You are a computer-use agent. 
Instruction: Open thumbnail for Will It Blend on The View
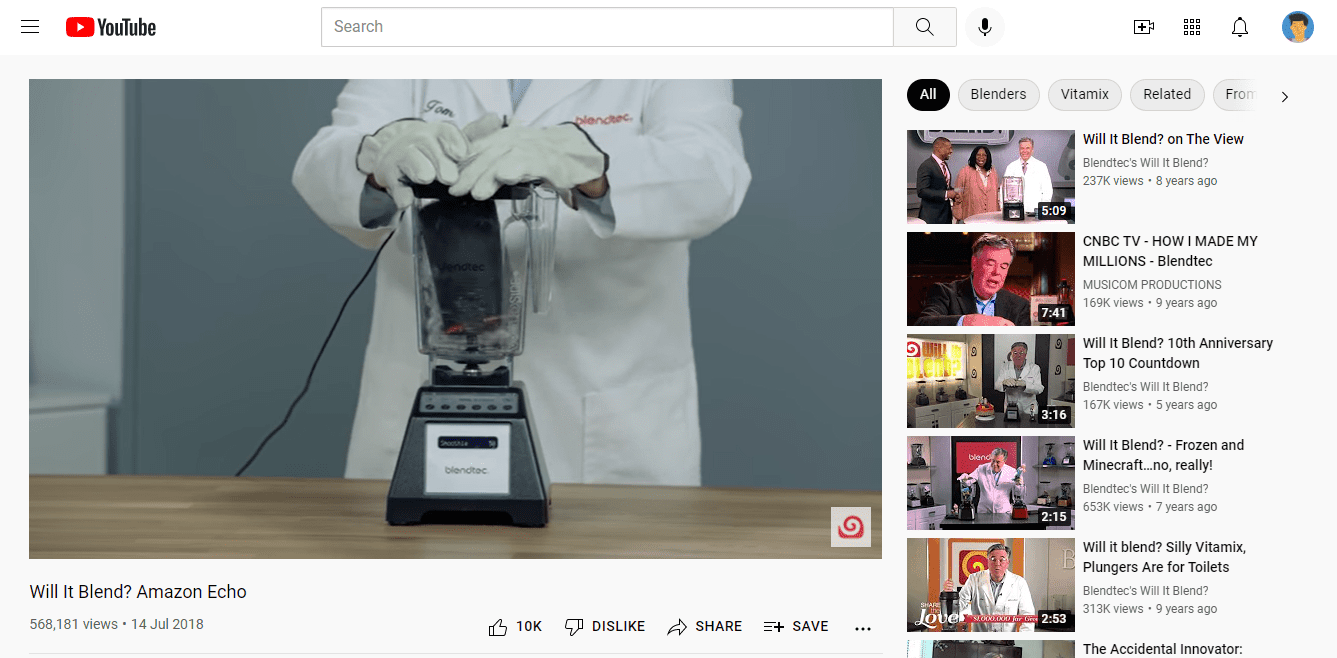click(x=991, y=177)
